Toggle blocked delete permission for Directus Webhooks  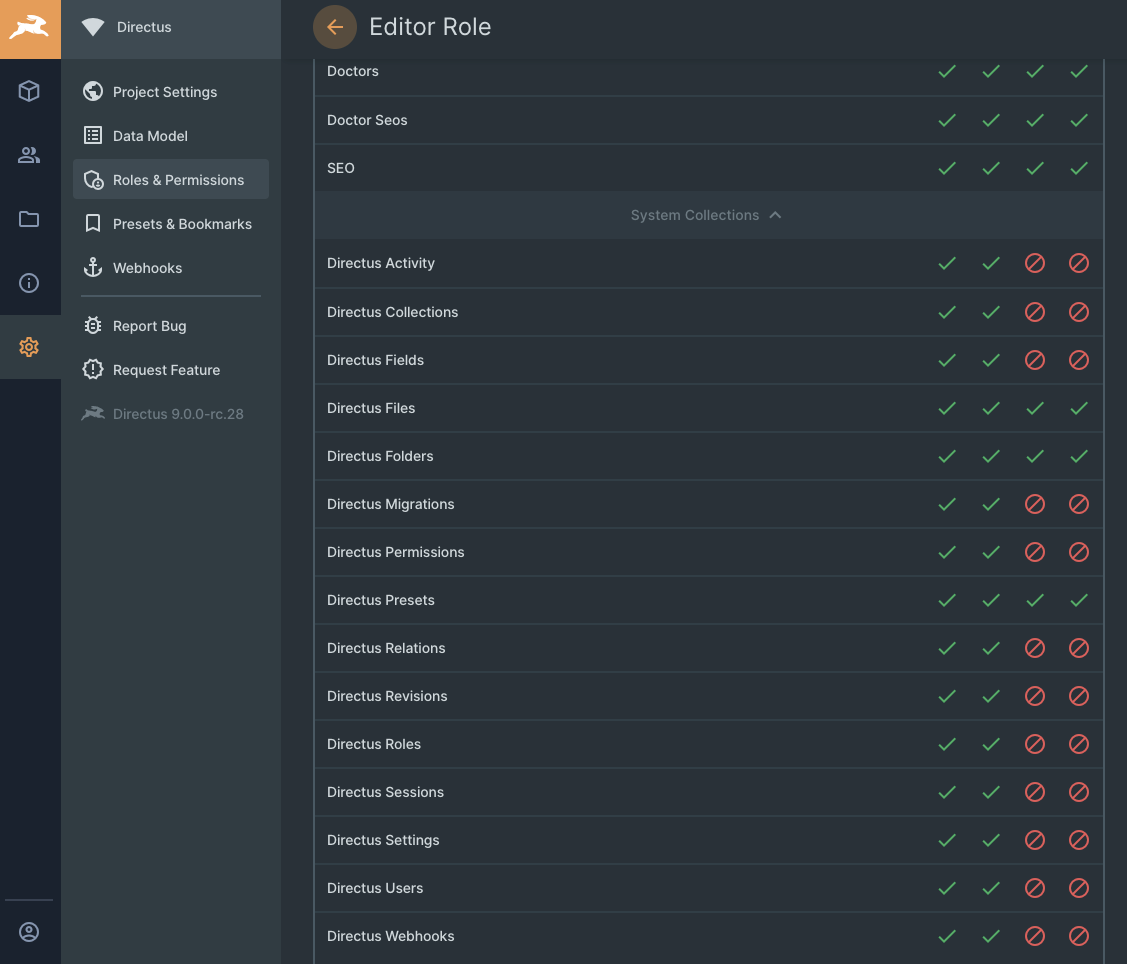pyautogui.click(x=1079, y=936)
